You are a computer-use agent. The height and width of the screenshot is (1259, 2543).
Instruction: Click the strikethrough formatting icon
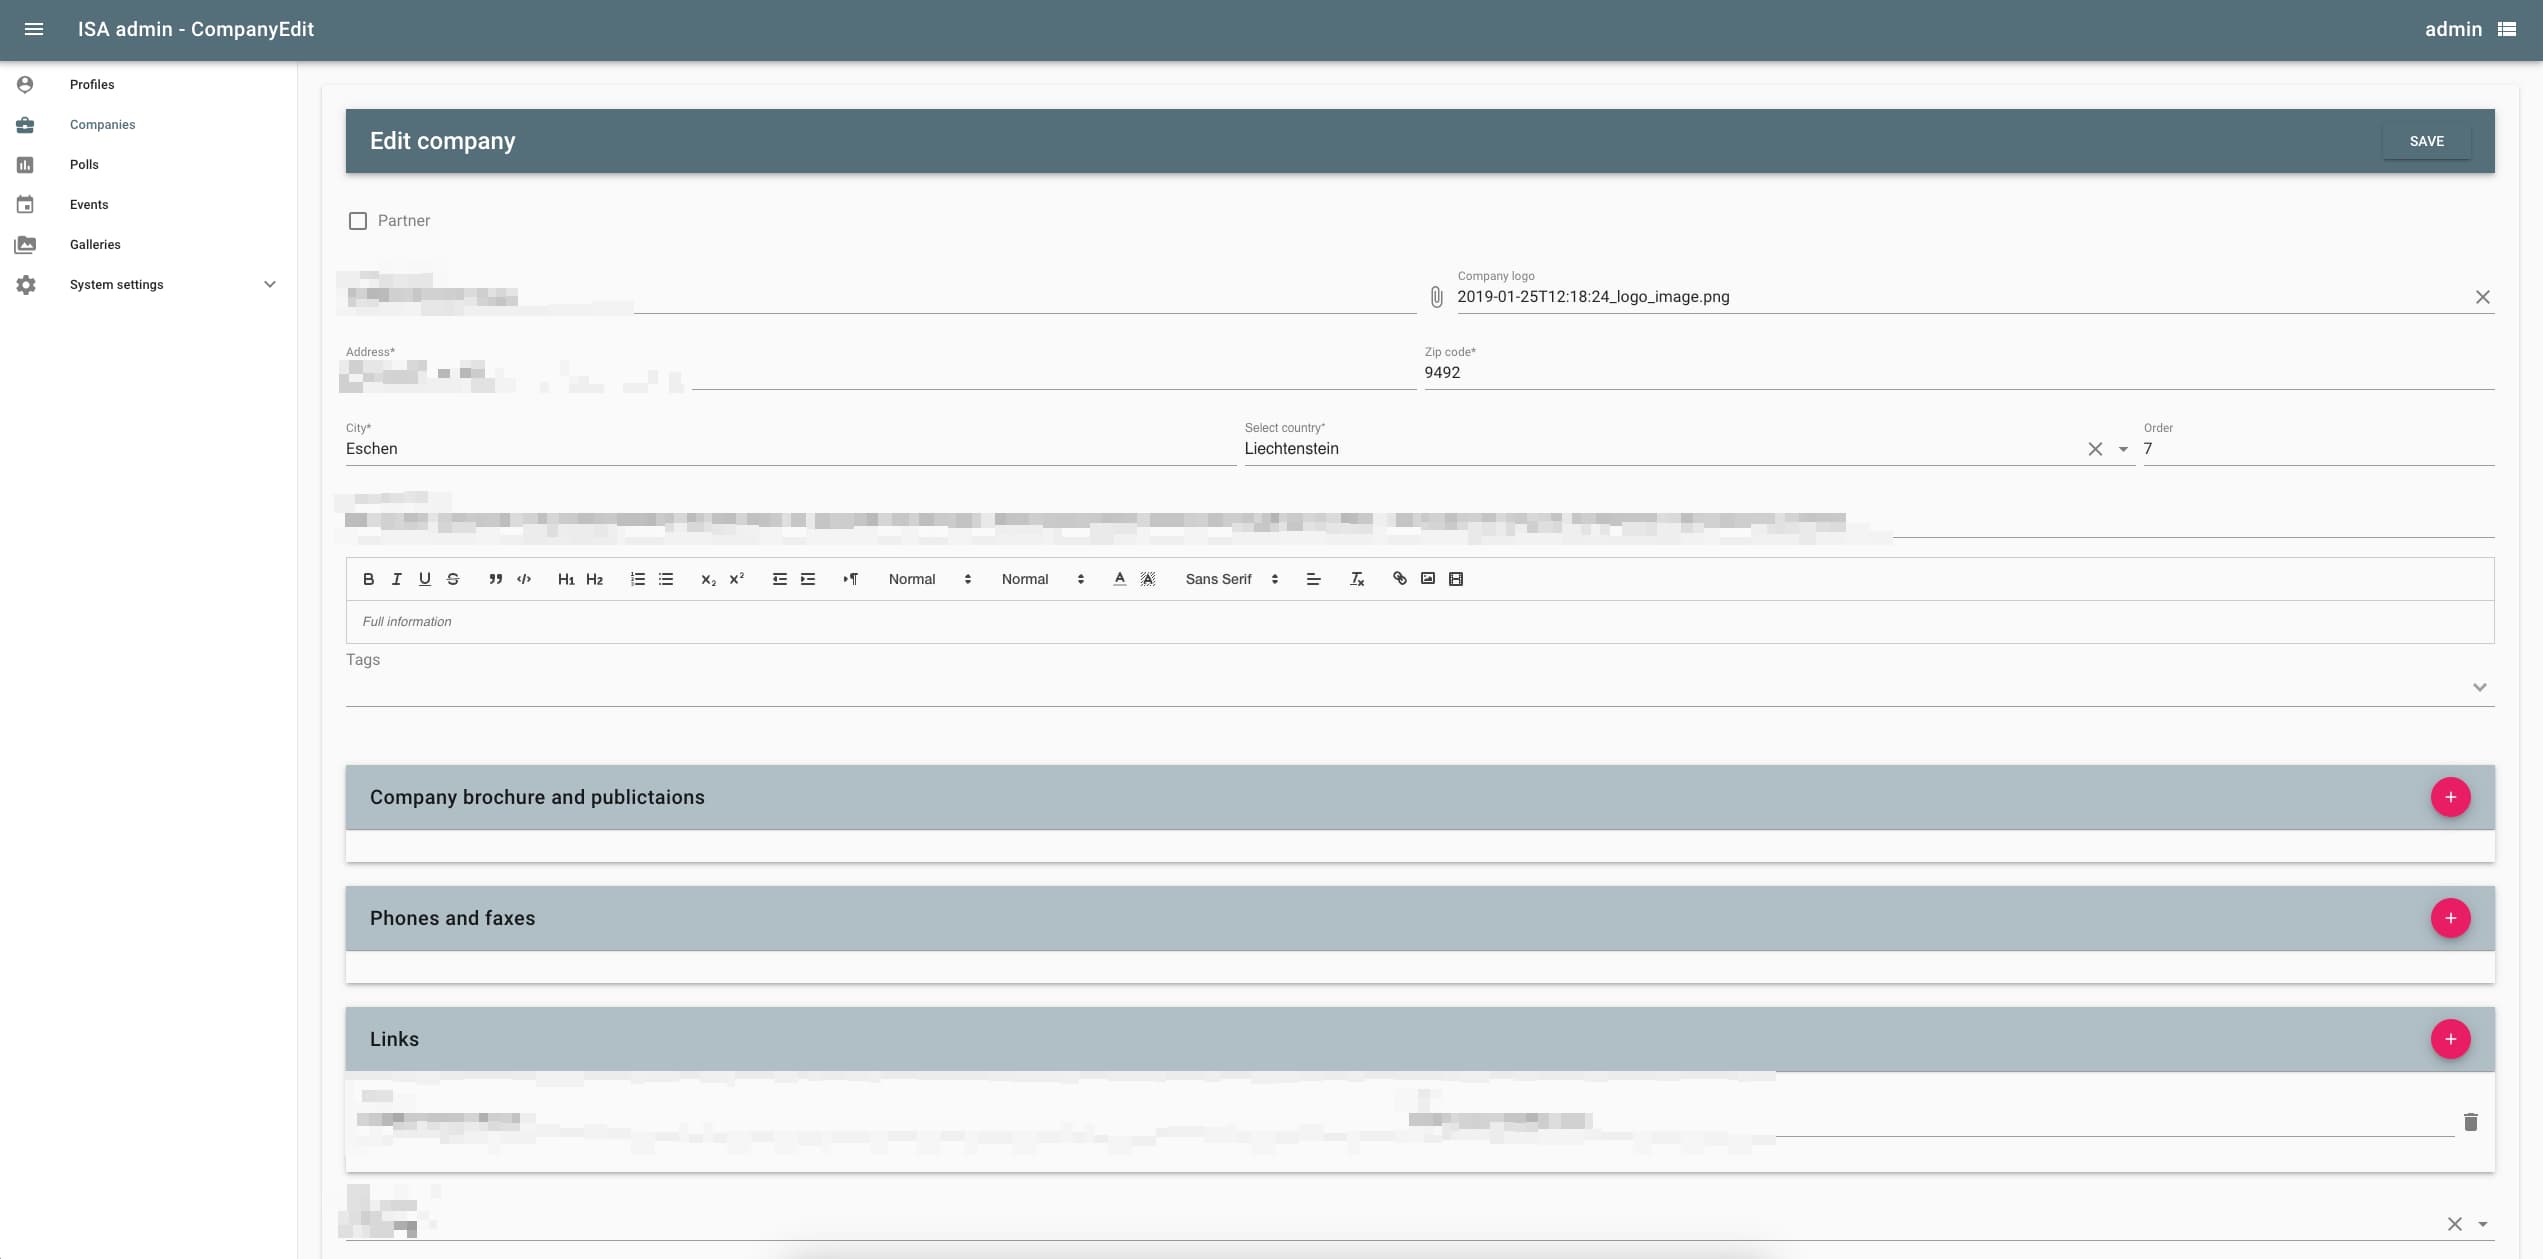click(x=453, y=579)
